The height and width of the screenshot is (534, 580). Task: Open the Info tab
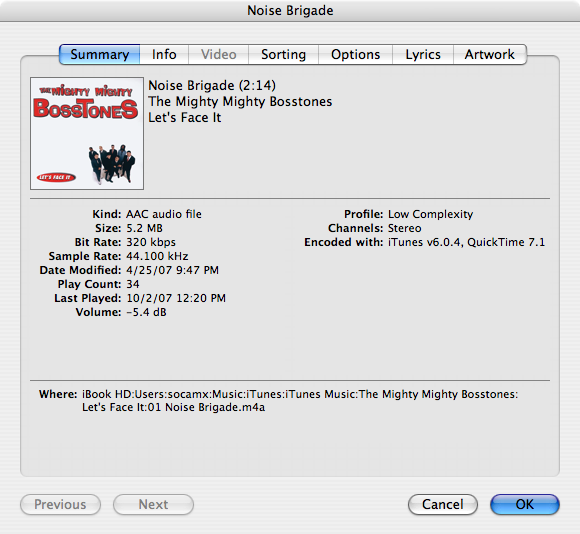164,54
